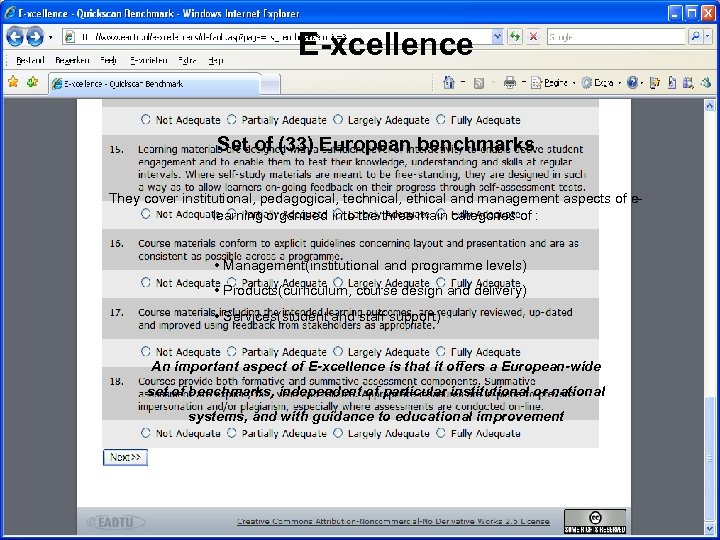This screenshot has width=720, height=540.
Task: Stop loading with the red X icon
Action: [533, 36]
